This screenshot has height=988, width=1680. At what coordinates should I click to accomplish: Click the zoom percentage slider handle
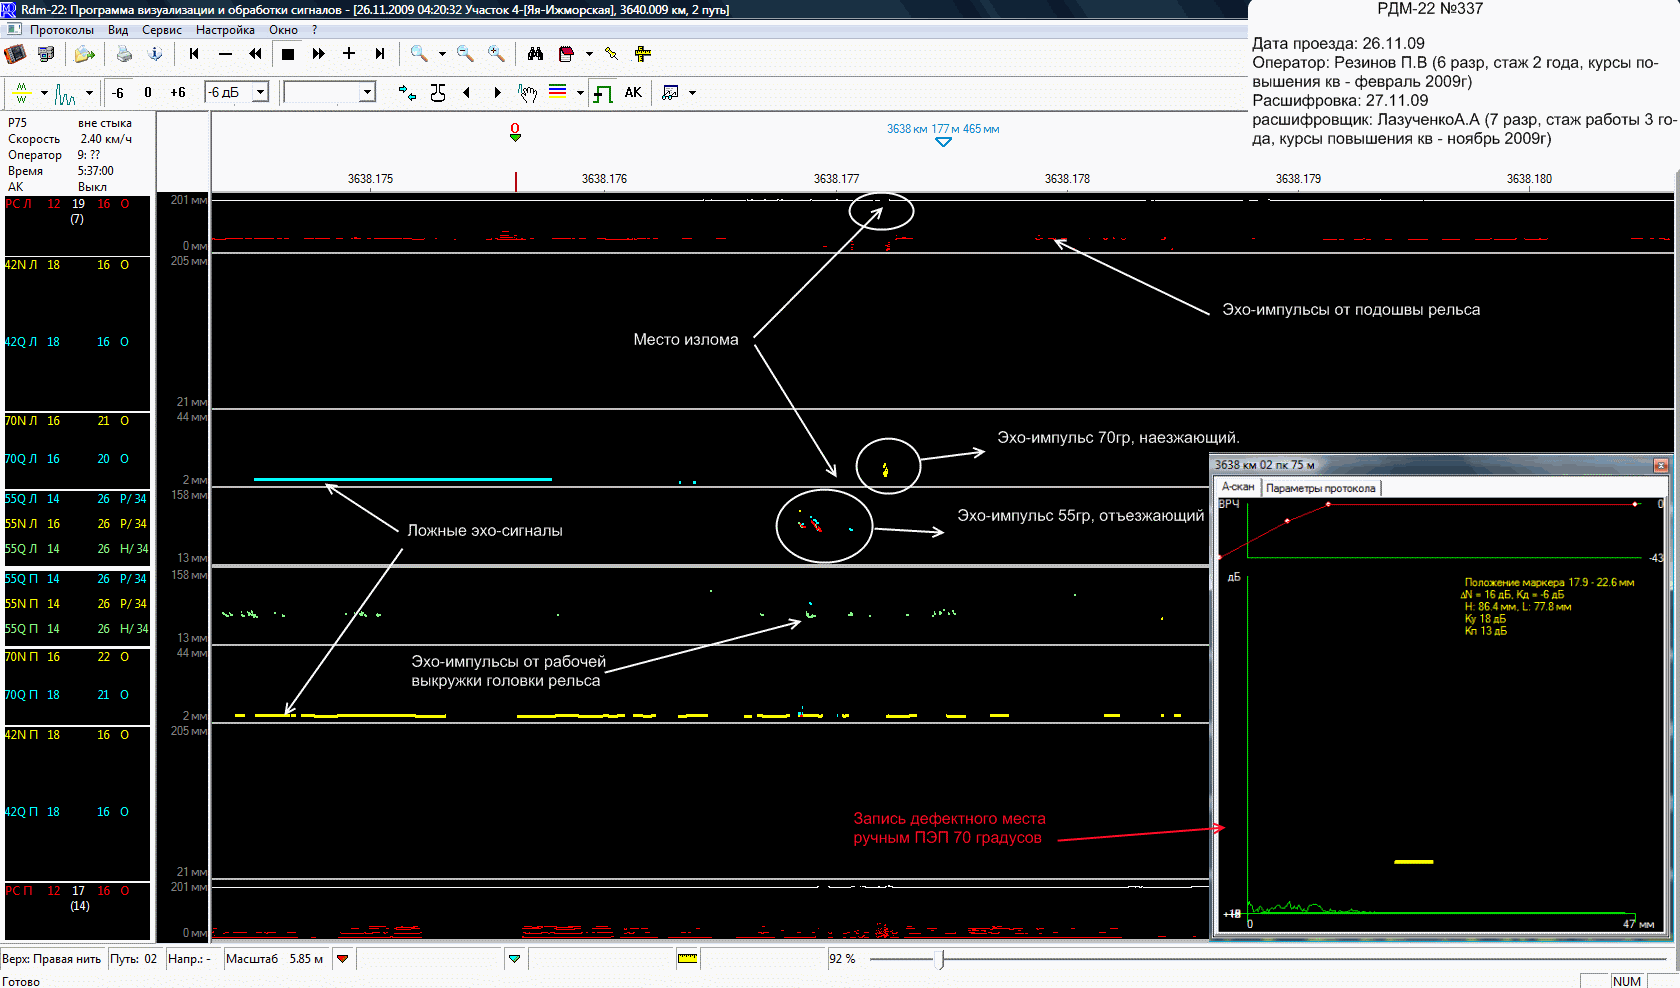point(938,960)
